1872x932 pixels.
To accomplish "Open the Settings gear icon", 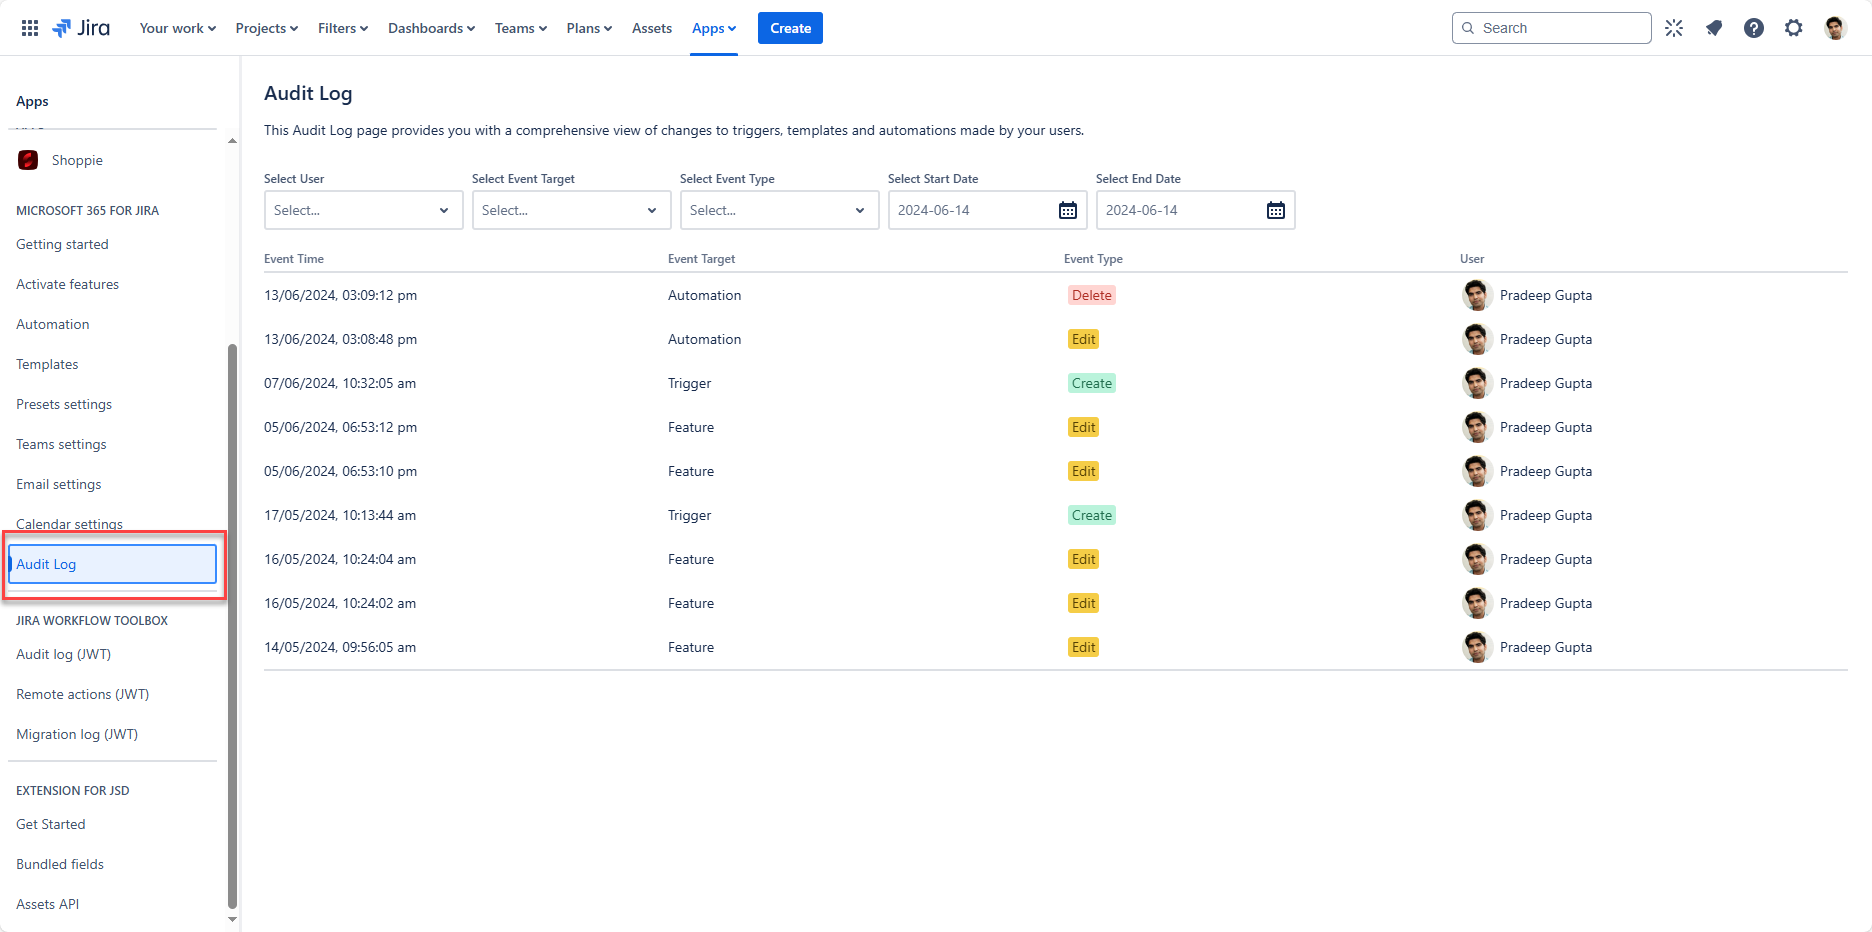I will pos(1794,28).
